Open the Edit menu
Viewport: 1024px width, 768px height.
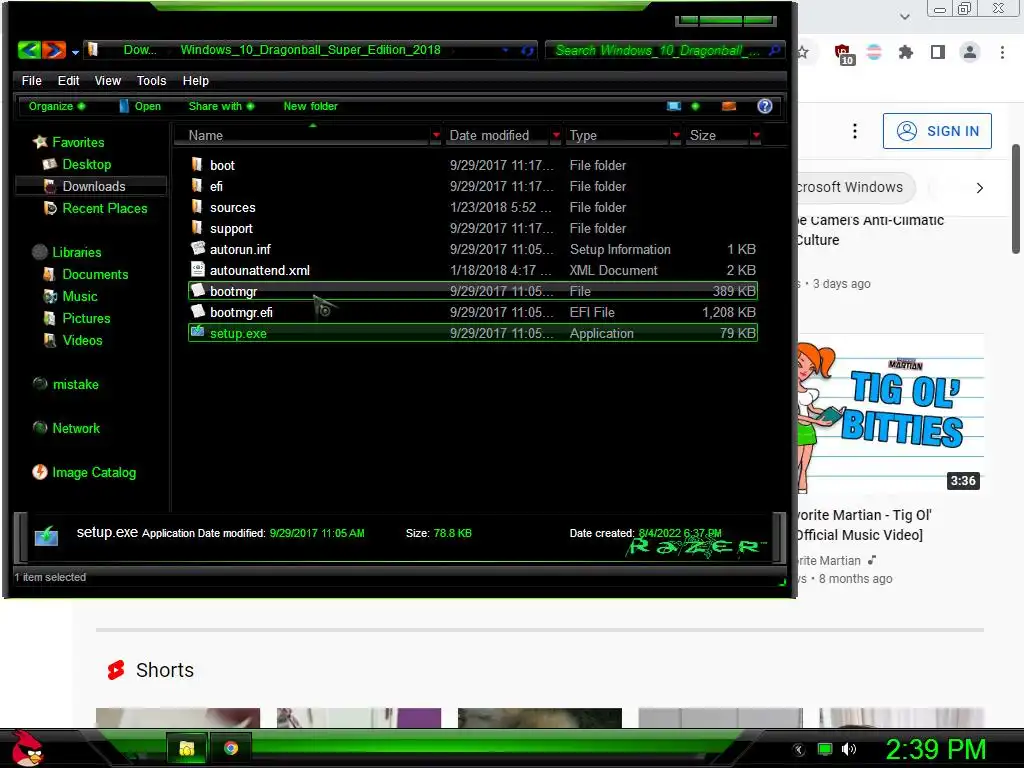pos(69,80)
